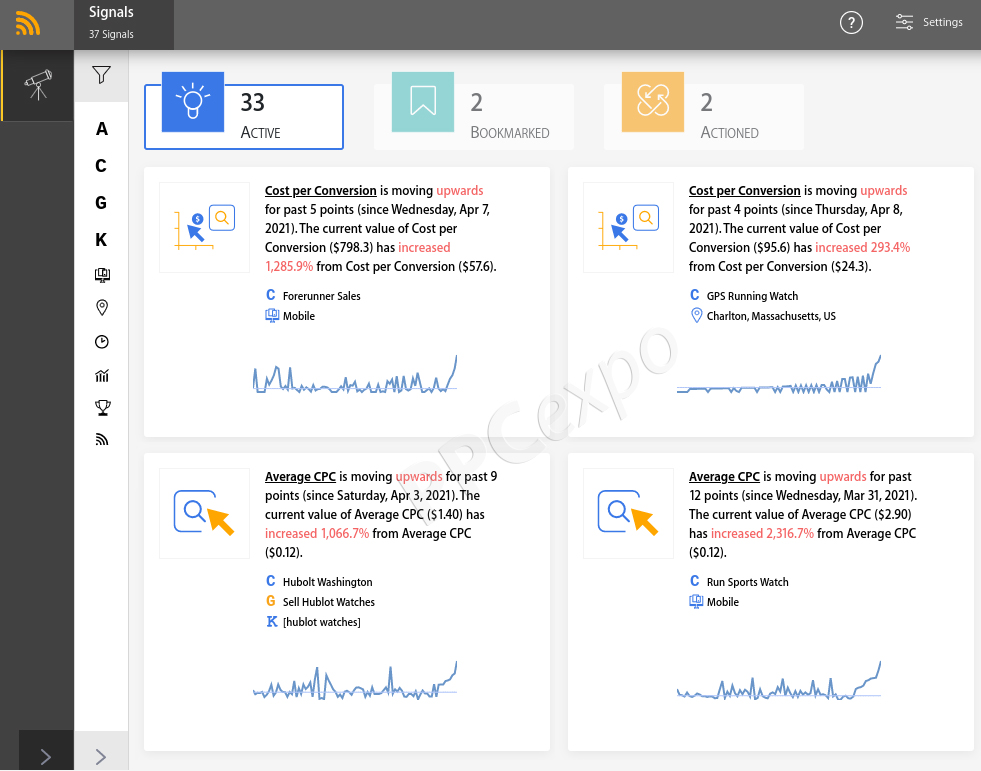Viewport: 981px width, 771px height.
Task: Click sparkline chart in Run Sports Watch card
Action: [779, 681]
